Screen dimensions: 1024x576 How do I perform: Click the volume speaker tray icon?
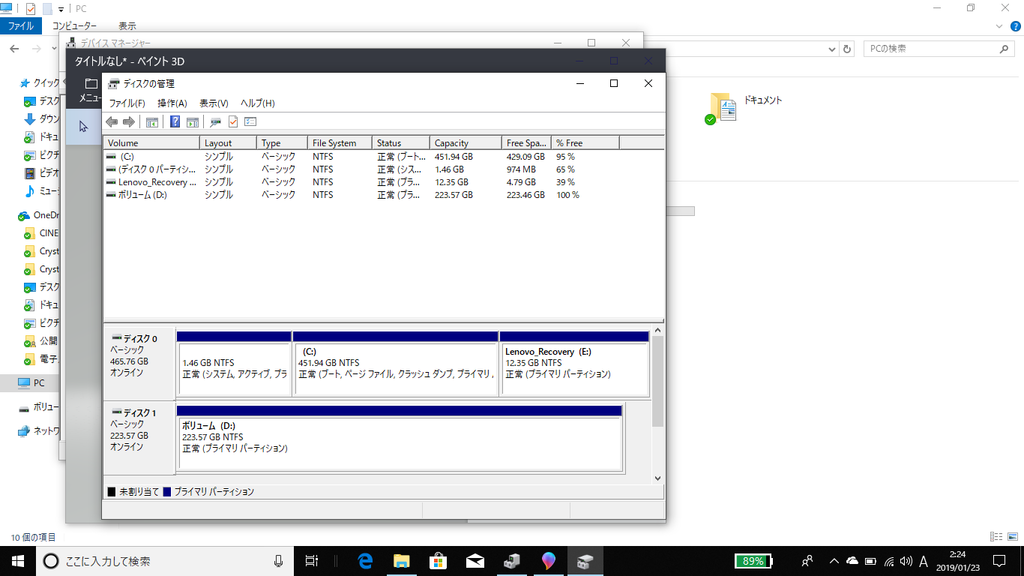coord(906,561)
